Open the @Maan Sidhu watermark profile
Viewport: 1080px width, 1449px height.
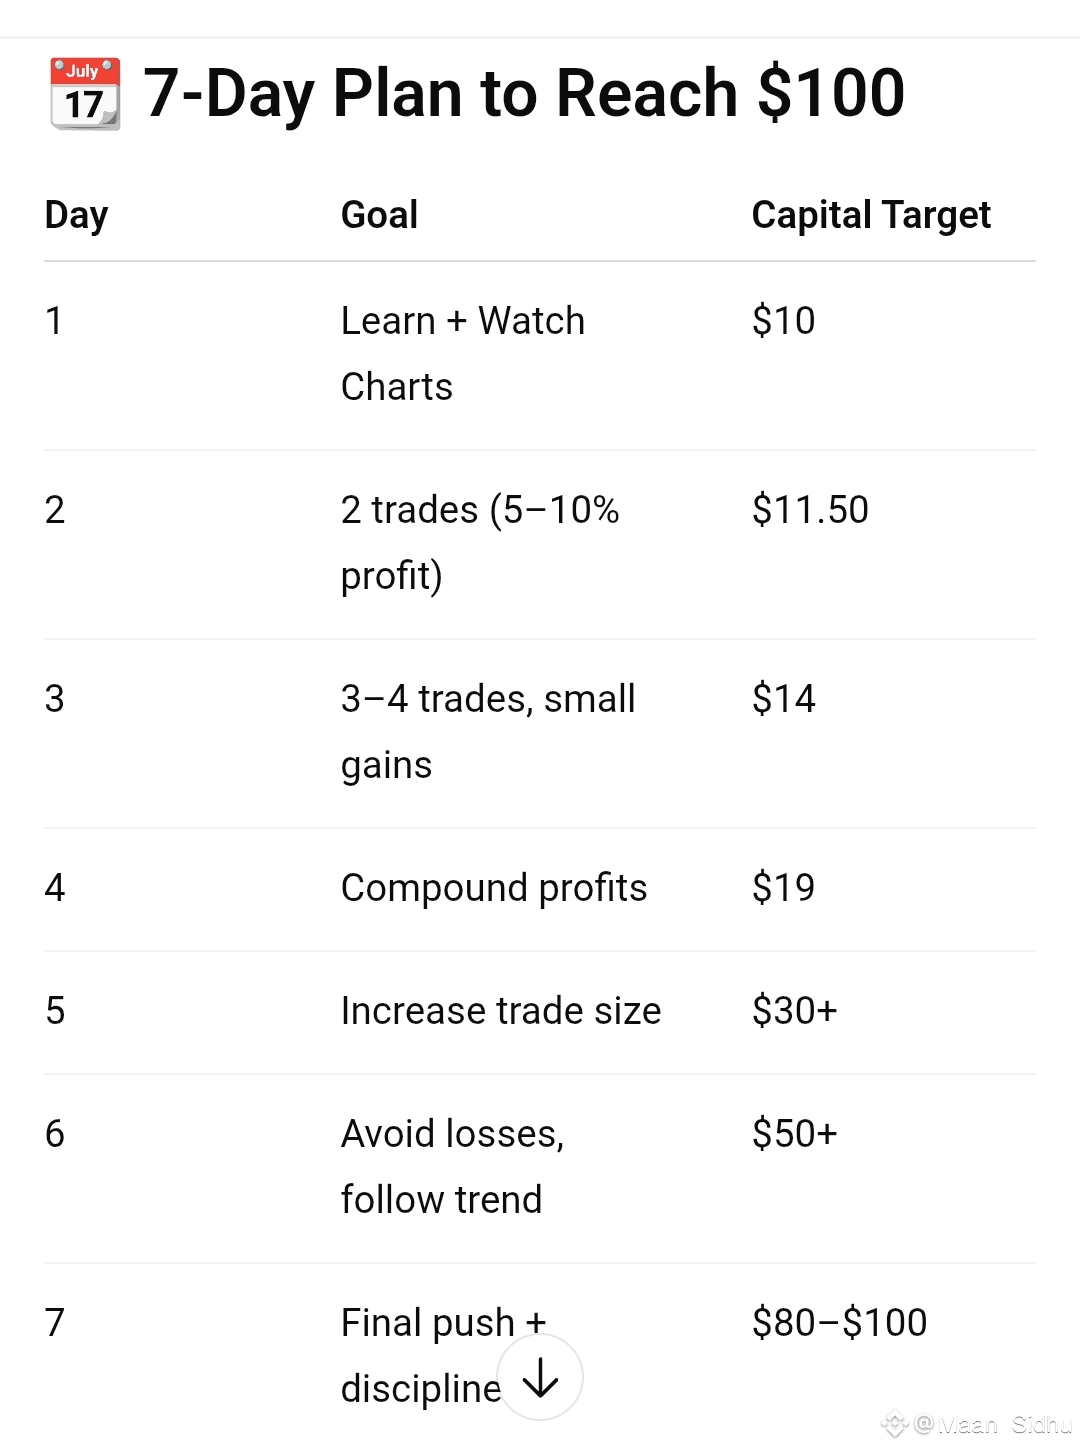992,1425
